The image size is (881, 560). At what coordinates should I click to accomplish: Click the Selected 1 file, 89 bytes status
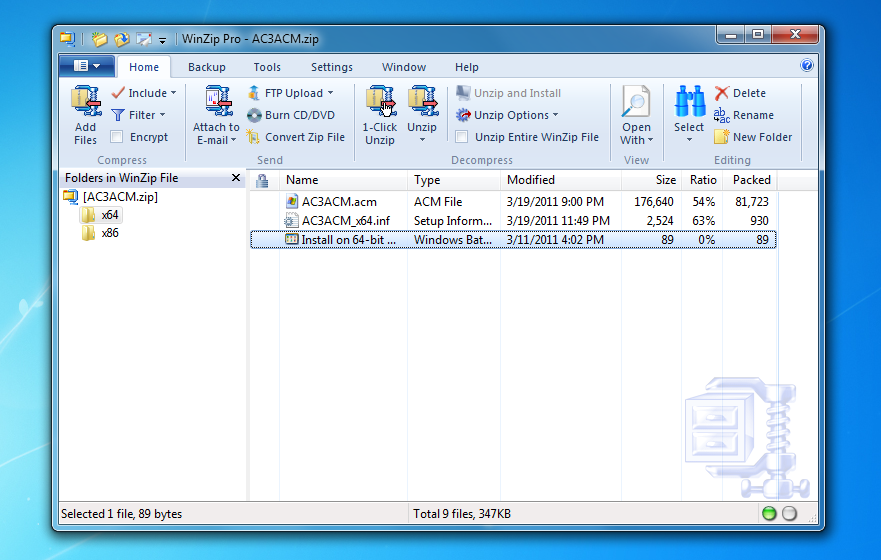pyautogui.click(x=121, y=513)
